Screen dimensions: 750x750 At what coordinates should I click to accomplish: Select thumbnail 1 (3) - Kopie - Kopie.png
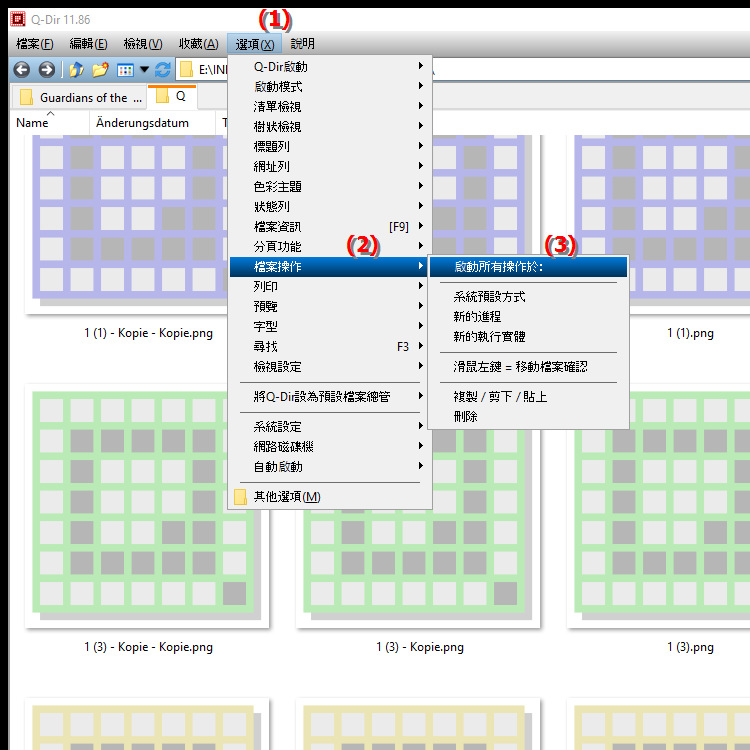[147, 506]
